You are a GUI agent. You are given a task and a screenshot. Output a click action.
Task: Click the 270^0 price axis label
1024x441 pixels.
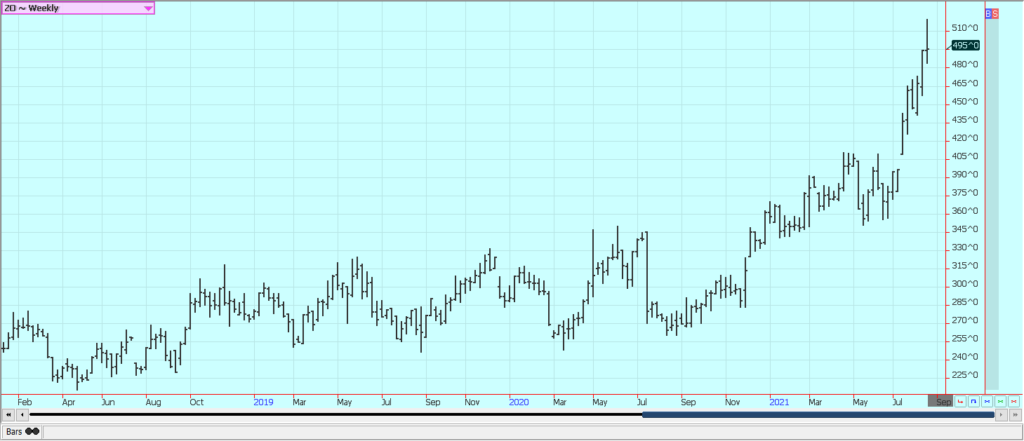tap(965, 320)
